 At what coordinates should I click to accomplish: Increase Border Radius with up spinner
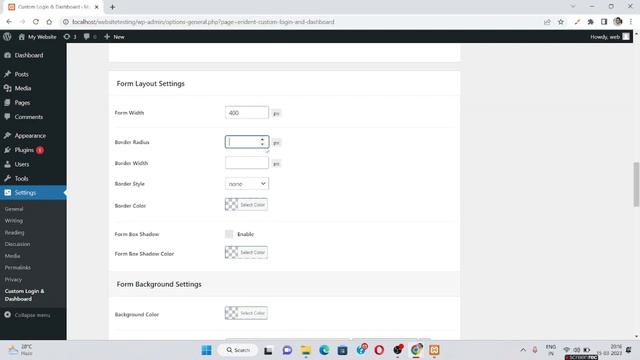point(262,139)
